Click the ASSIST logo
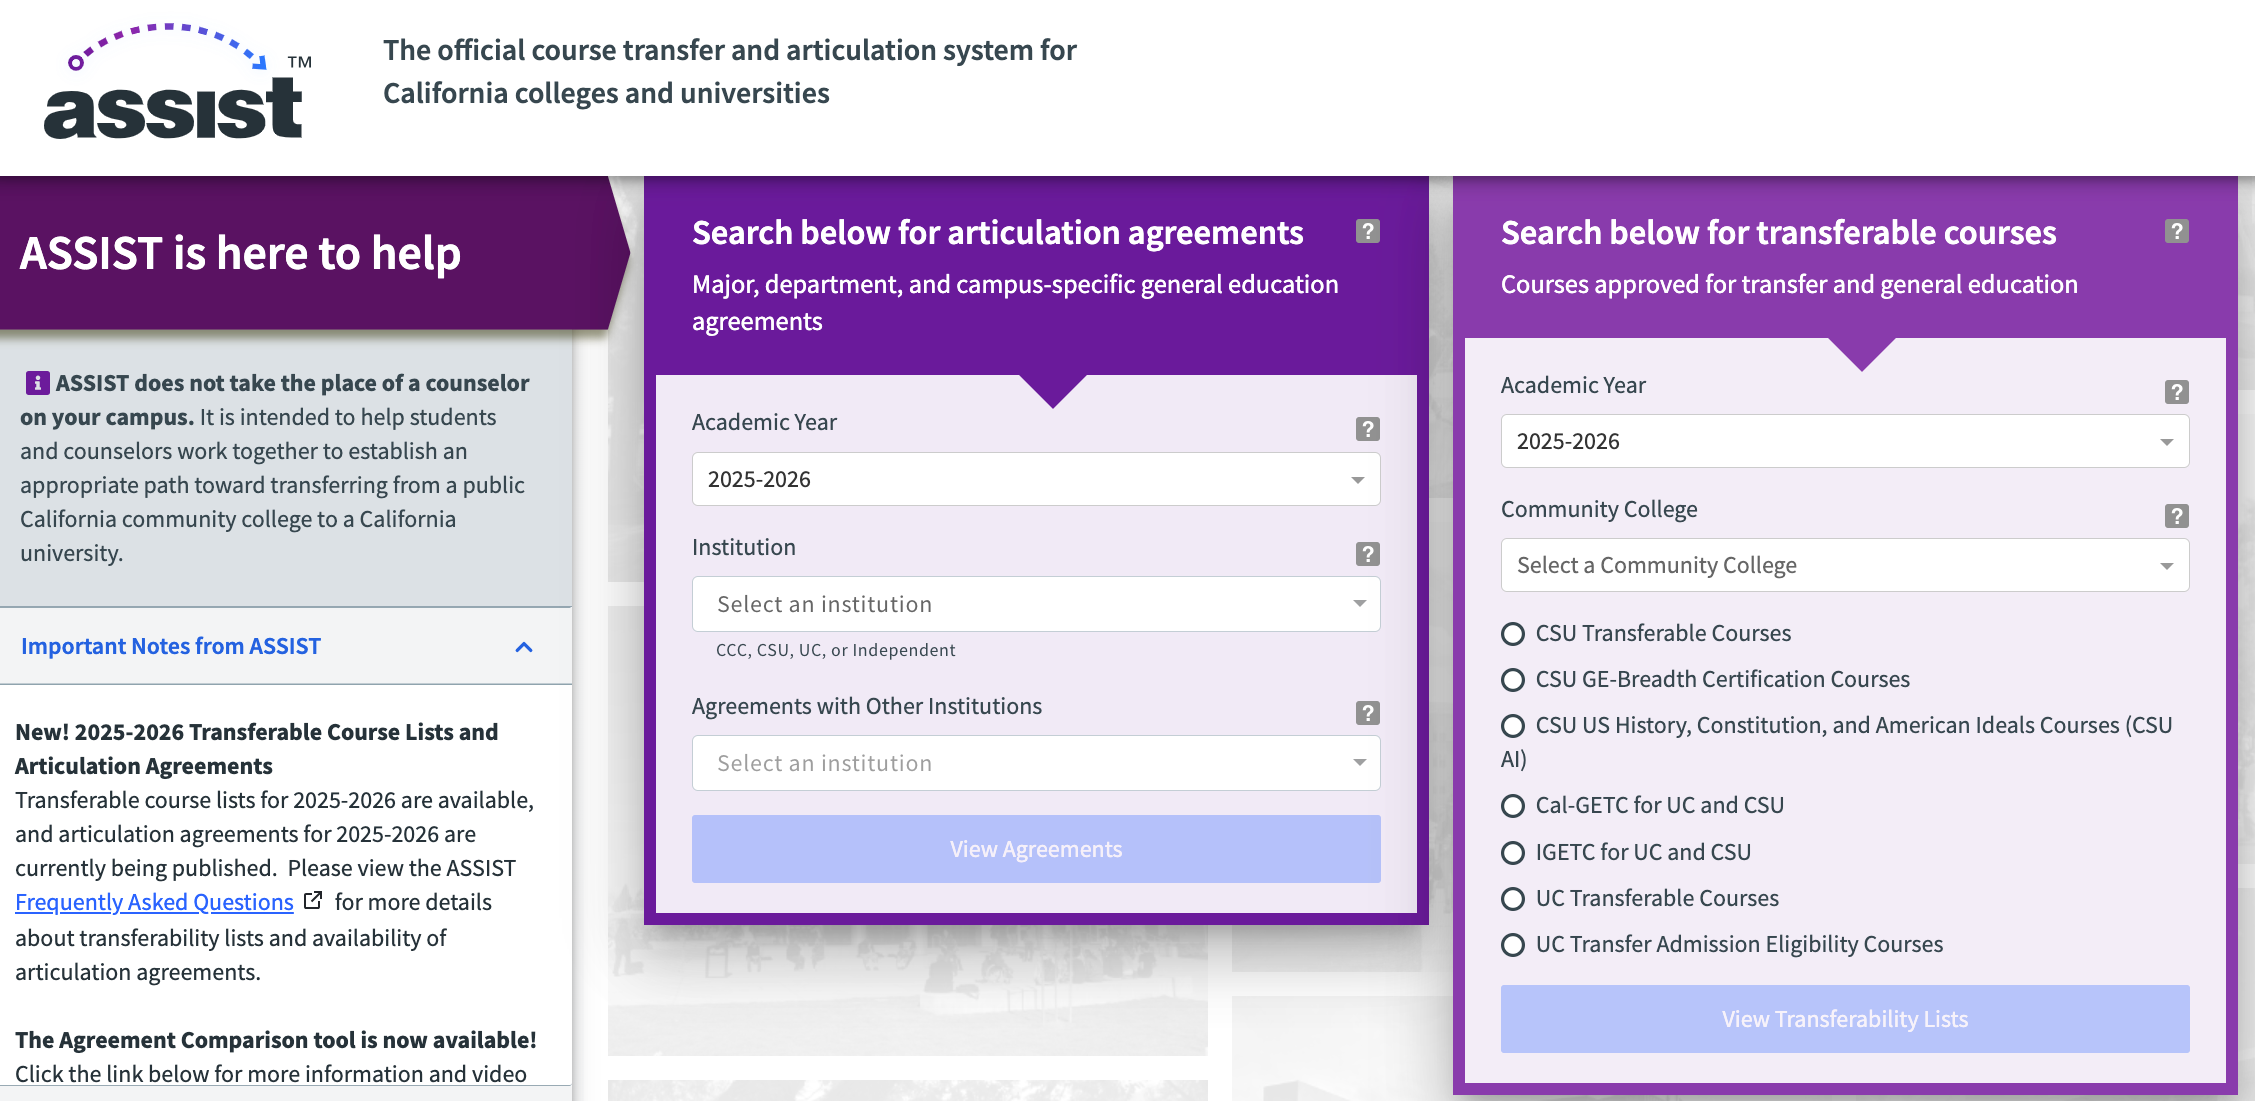 point(177,81)
